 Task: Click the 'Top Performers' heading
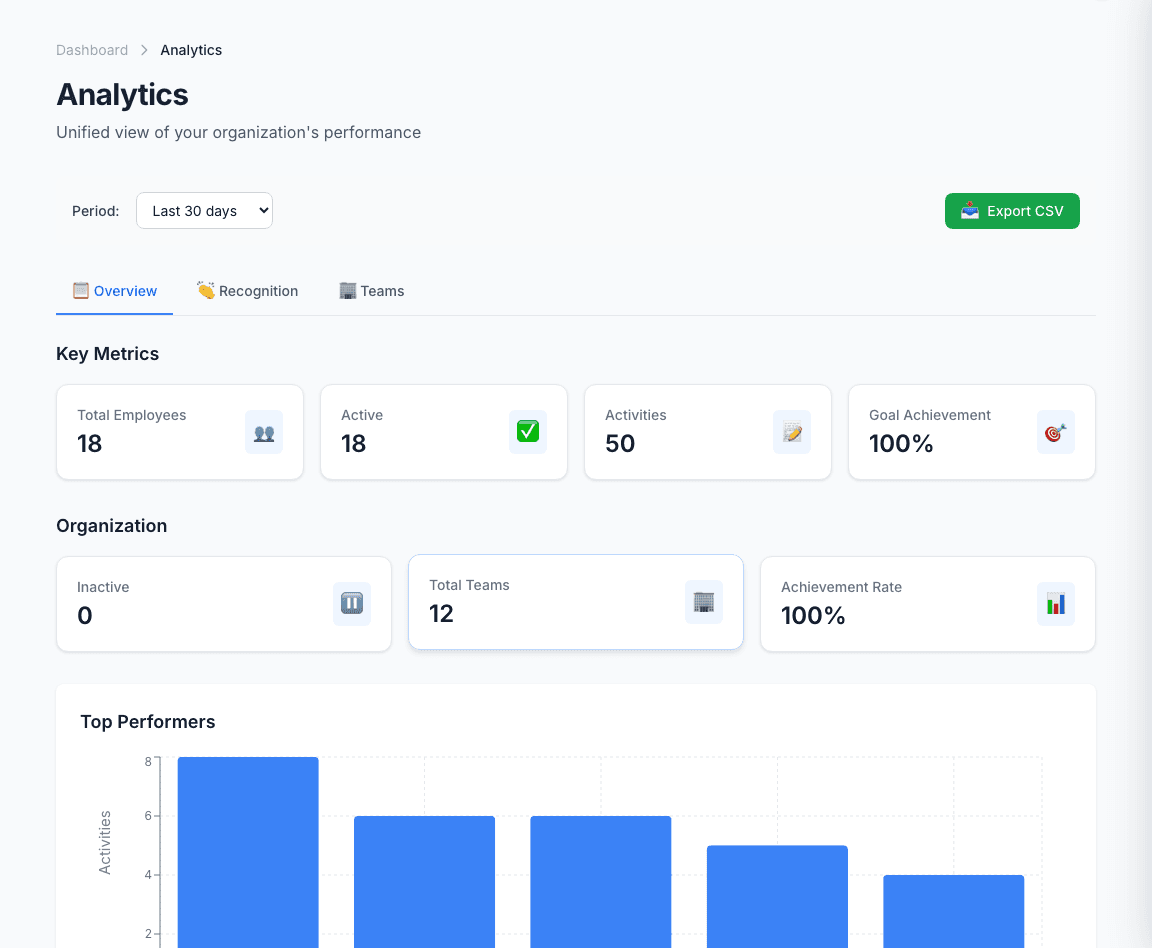[x=148, y=722]
